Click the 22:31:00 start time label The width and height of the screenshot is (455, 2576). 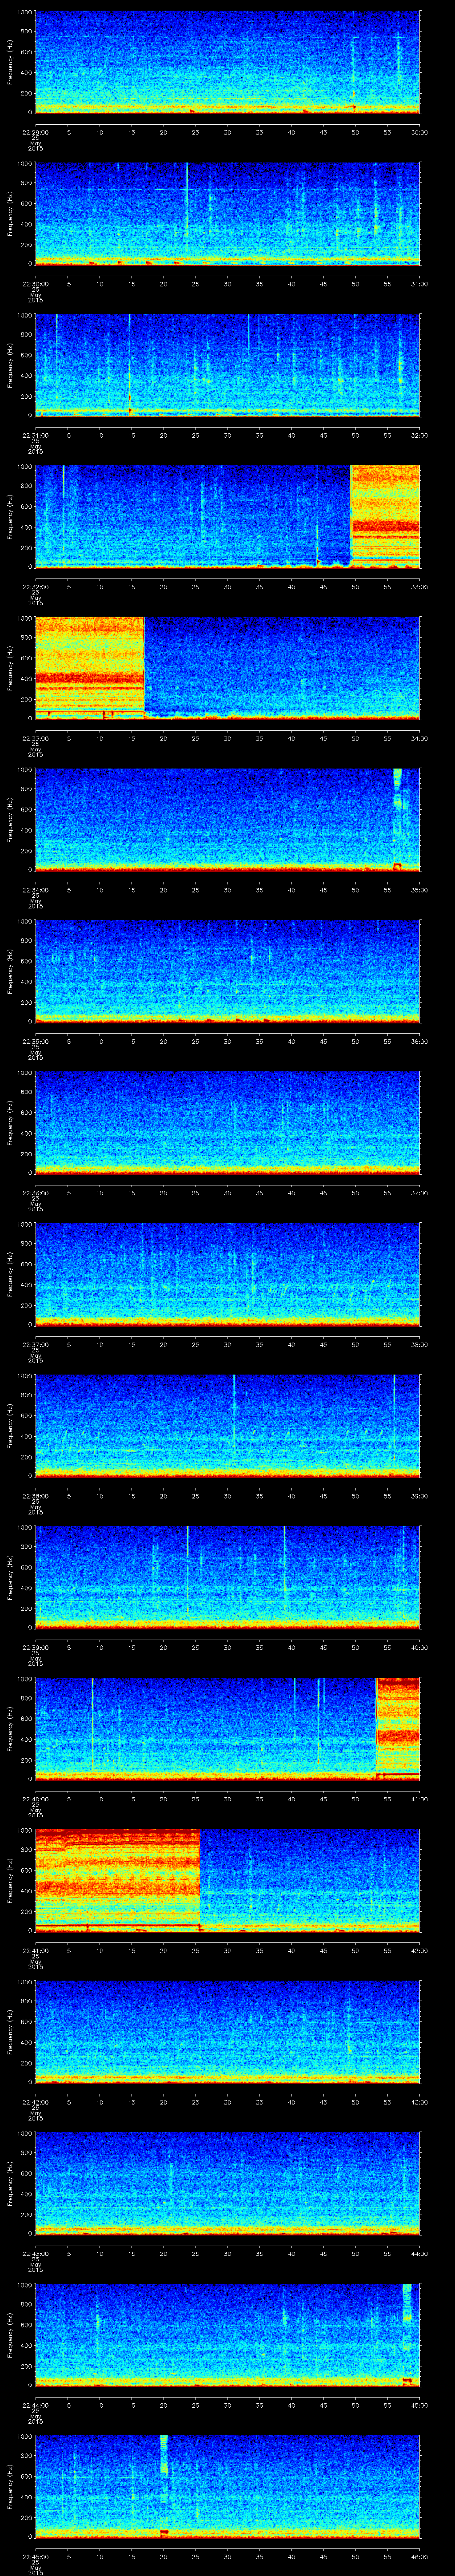35,435
